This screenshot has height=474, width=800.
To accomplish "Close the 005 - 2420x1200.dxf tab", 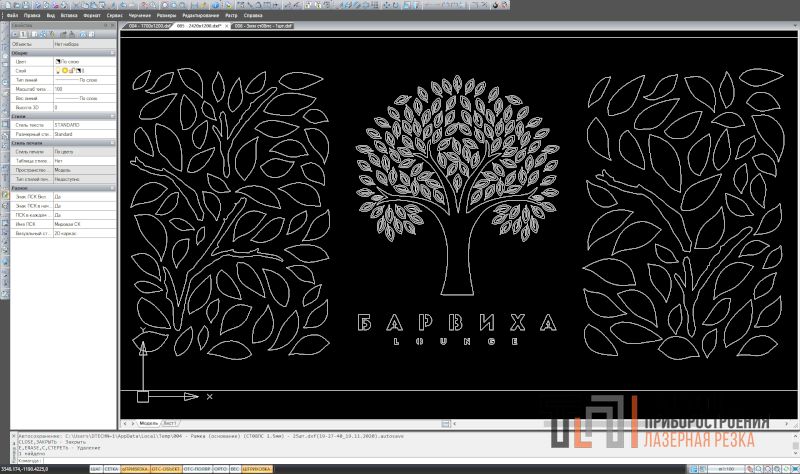I will coord(227,26).
